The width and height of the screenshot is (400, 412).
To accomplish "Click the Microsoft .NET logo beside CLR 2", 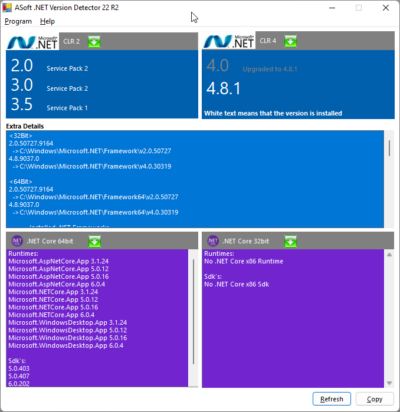I will (x=32, y=42).
